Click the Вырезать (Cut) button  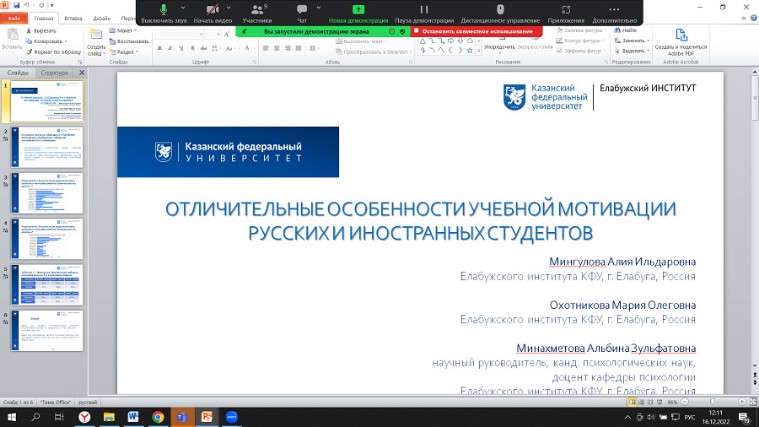[x=43, y=31]
